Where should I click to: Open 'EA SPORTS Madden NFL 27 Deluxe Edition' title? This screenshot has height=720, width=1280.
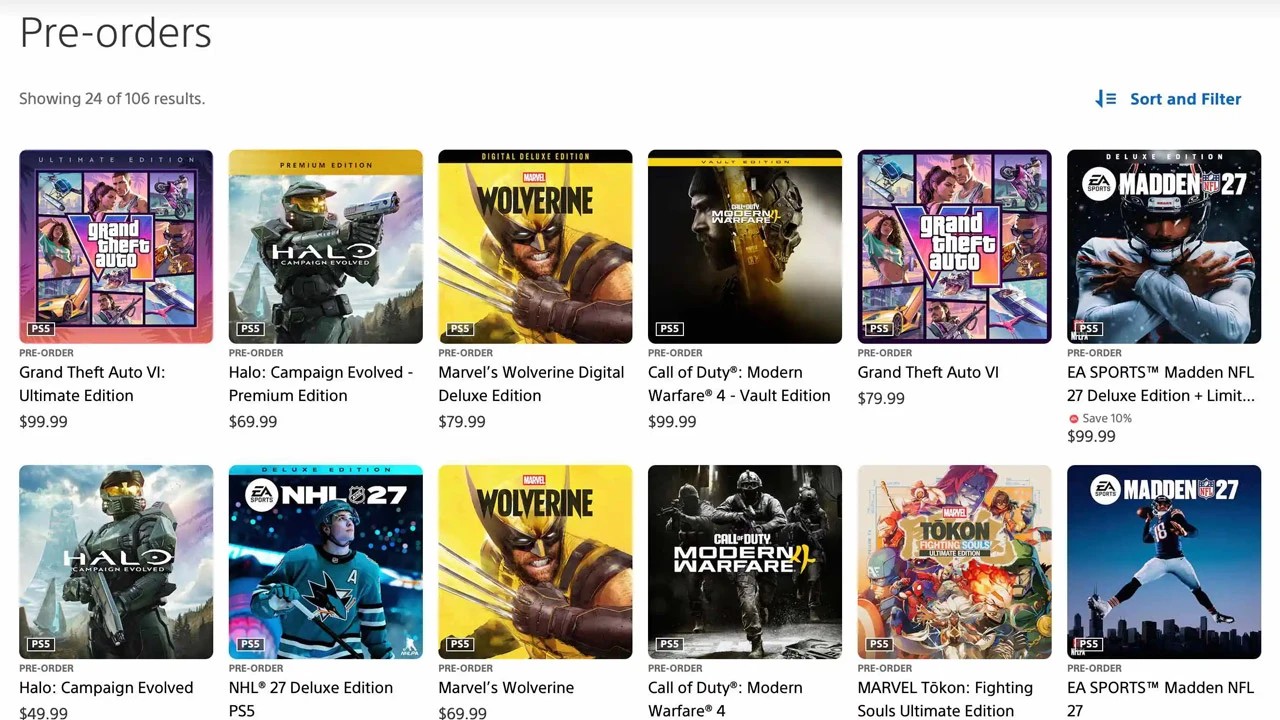tap(1161, 384)
